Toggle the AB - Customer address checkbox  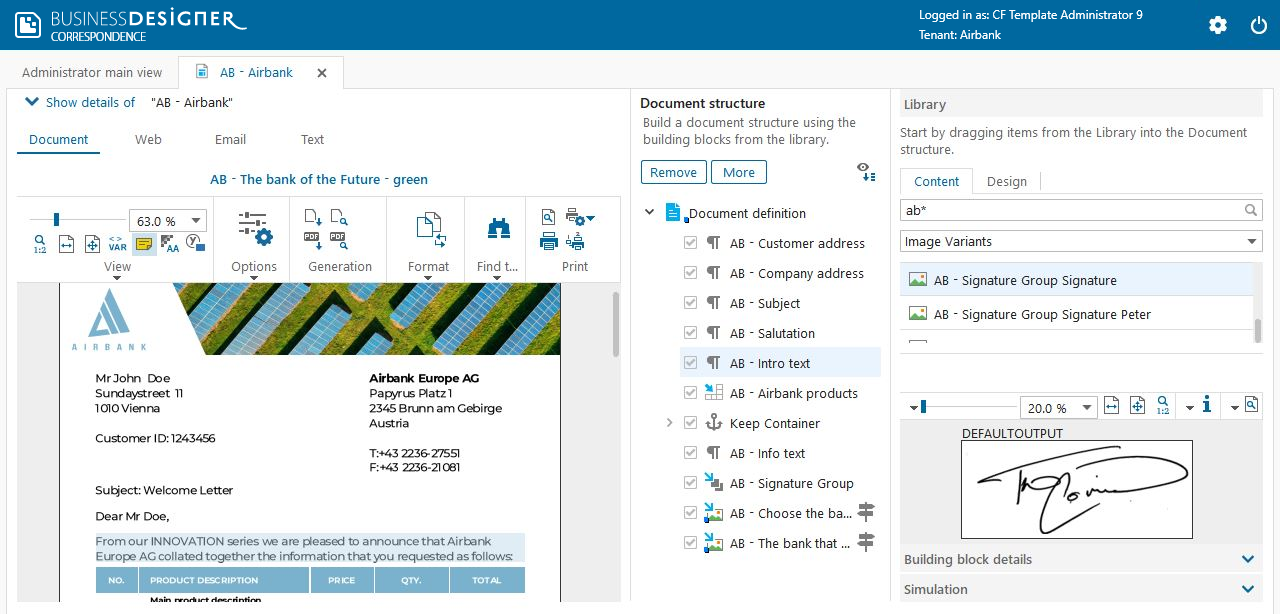click(x=690, y=243)
